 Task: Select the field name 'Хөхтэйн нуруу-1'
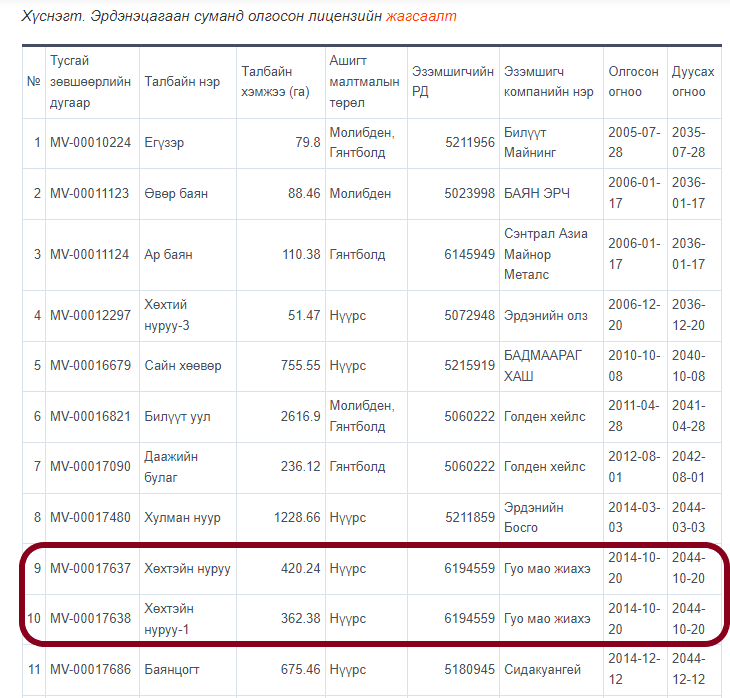pos(169,618)
